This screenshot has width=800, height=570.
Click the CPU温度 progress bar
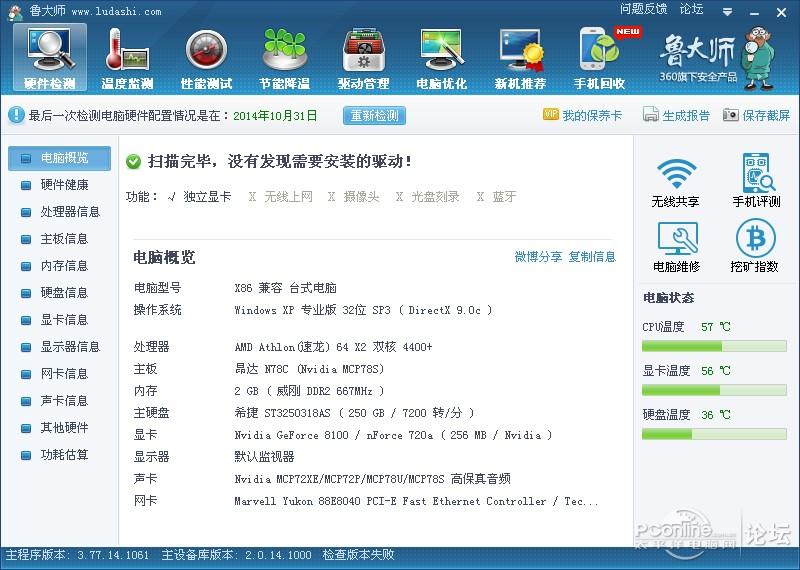(x=714, y=347)
